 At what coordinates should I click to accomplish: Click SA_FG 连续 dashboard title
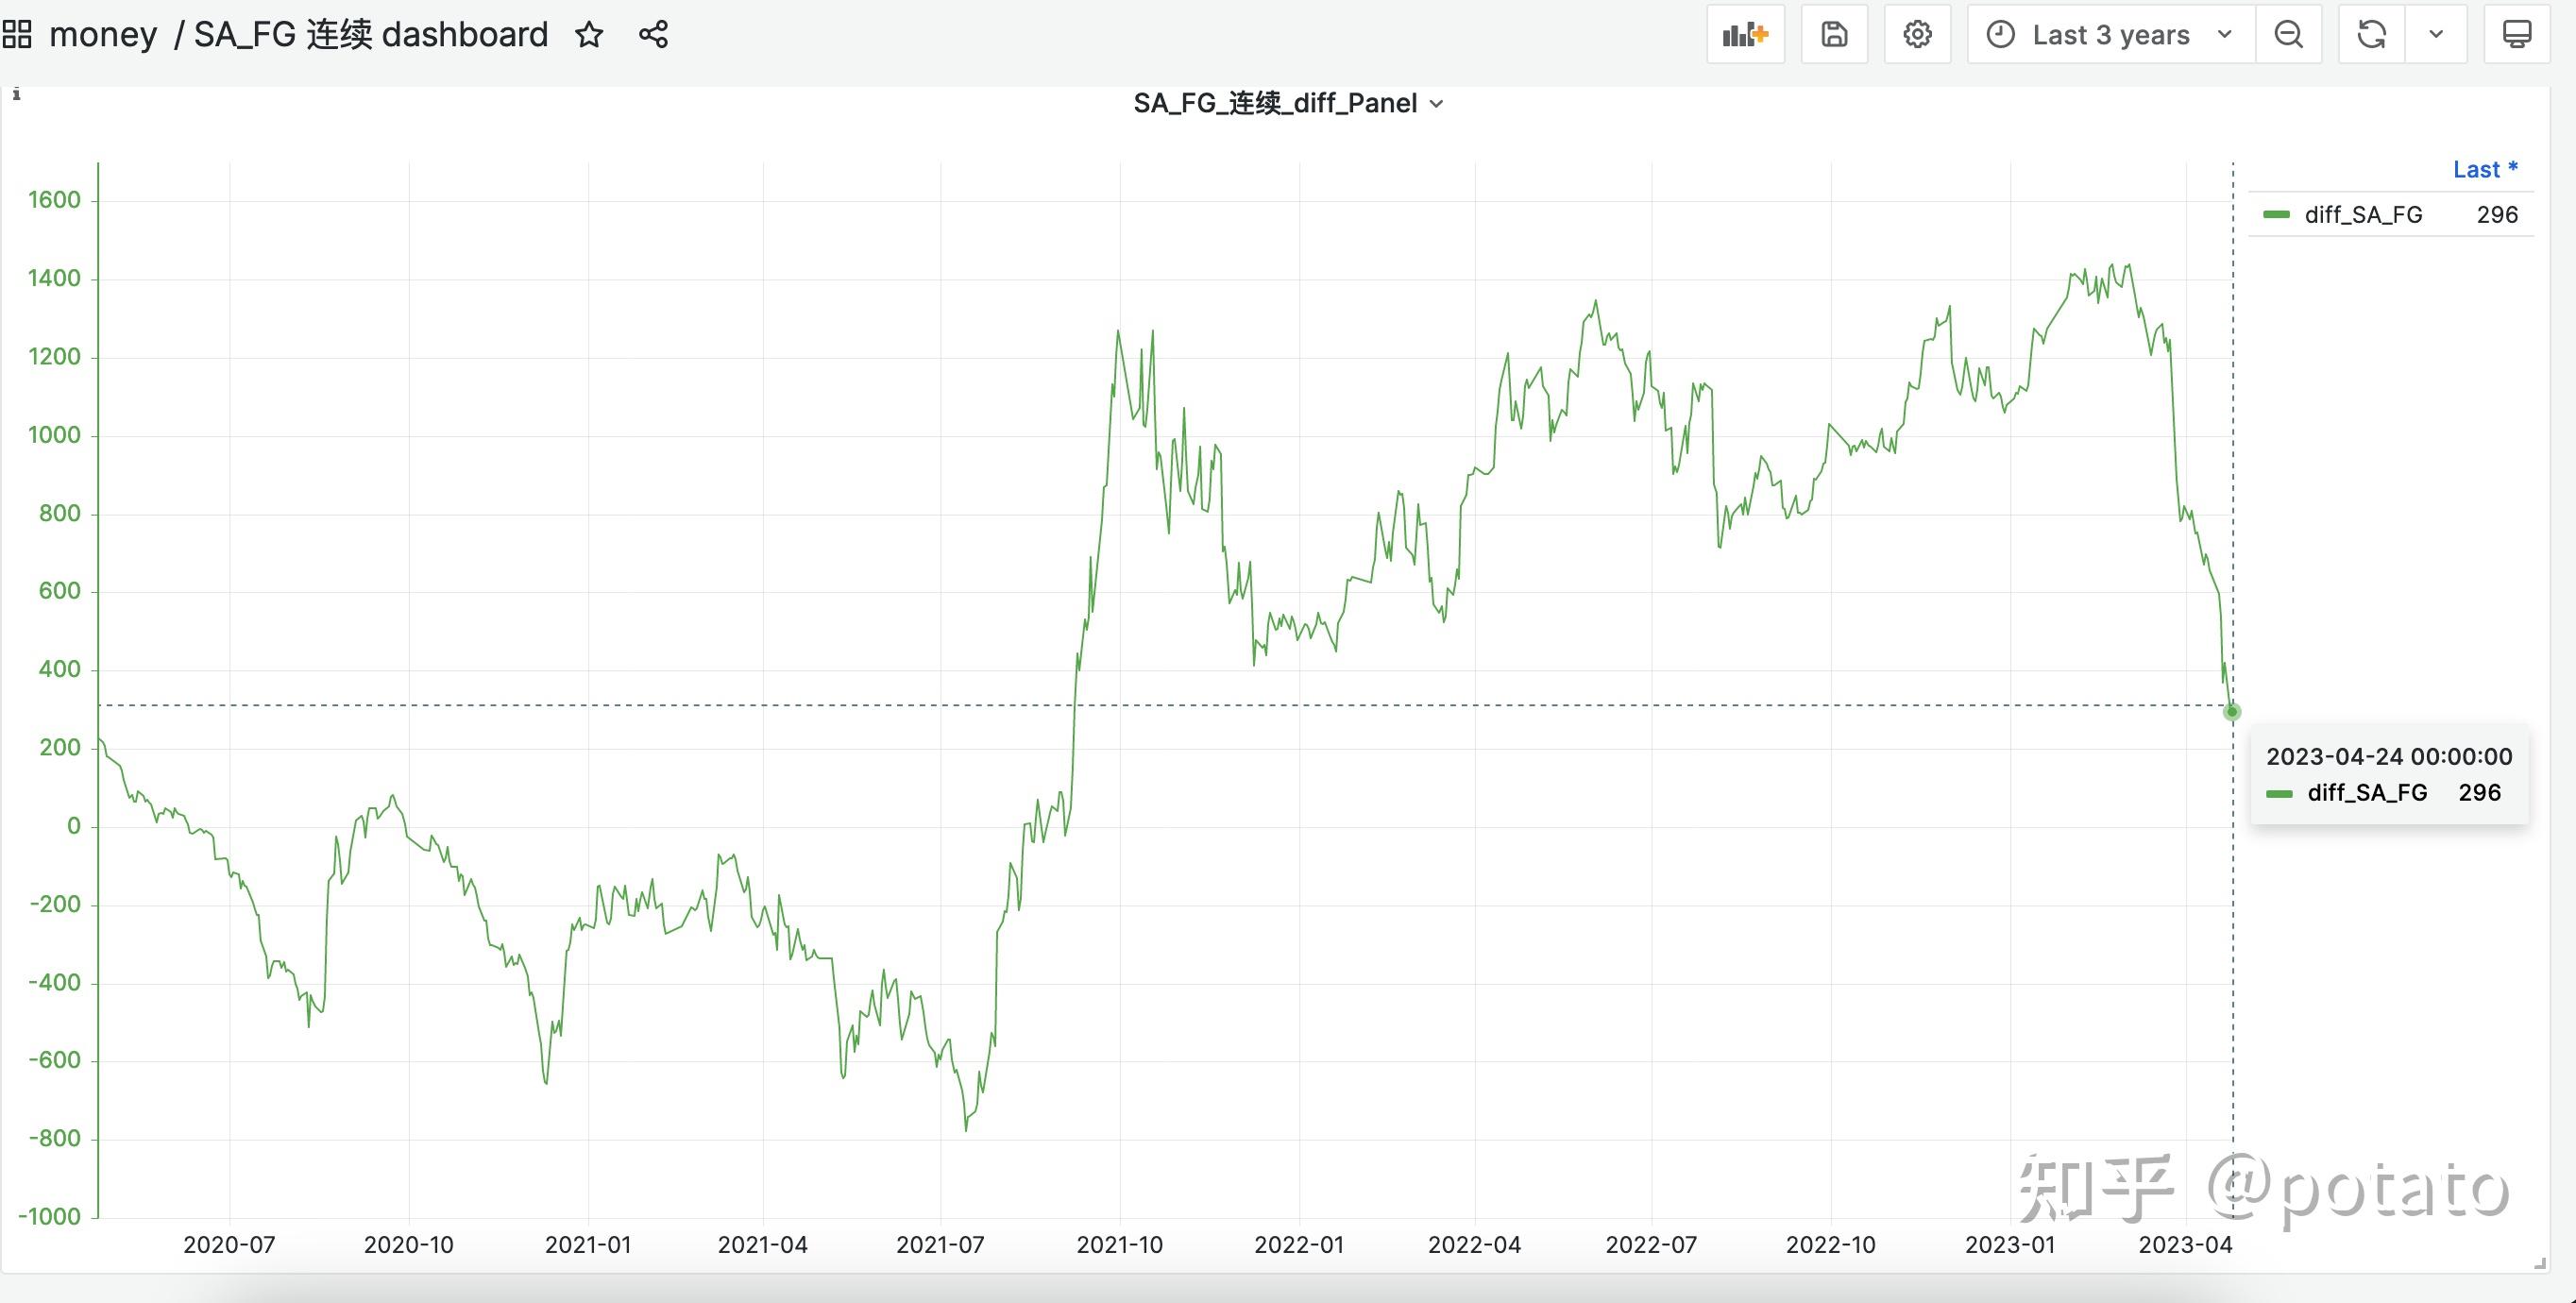[x=370, y=35]
